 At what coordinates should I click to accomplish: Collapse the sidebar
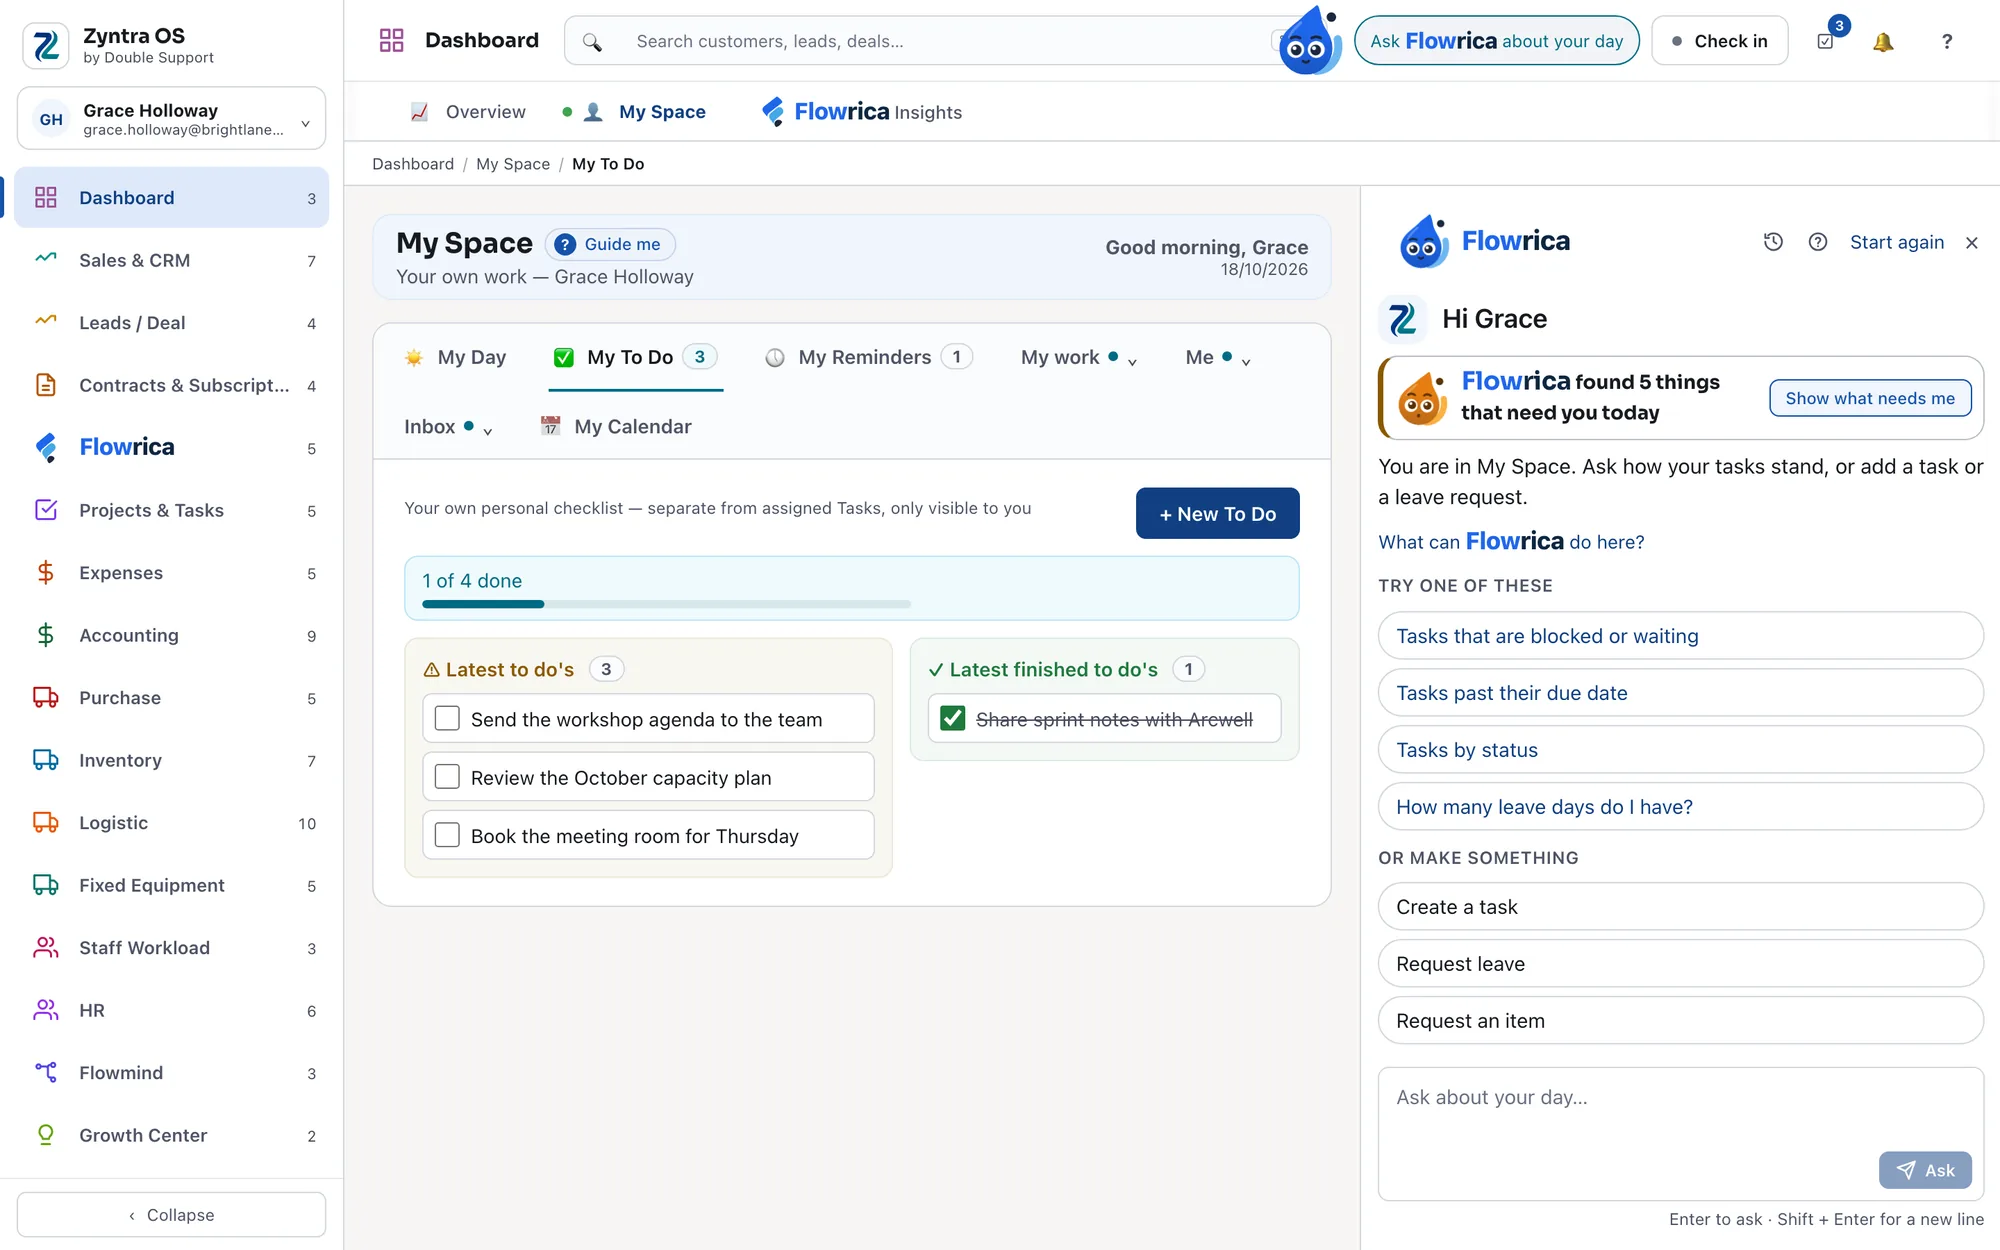[172, 1214]
